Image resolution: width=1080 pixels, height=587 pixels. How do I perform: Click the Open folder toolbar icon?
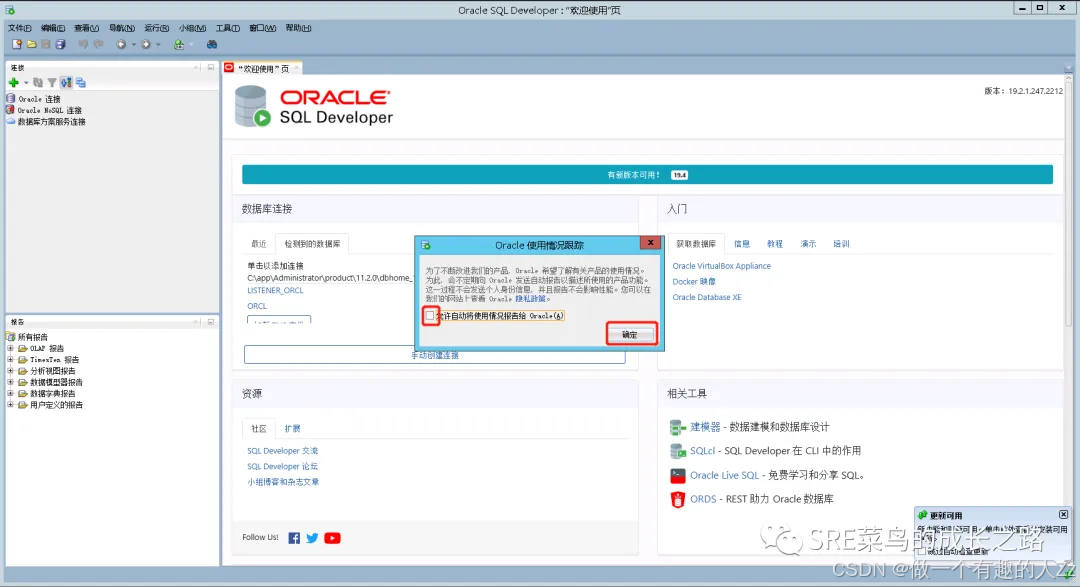tap(32, 44)
